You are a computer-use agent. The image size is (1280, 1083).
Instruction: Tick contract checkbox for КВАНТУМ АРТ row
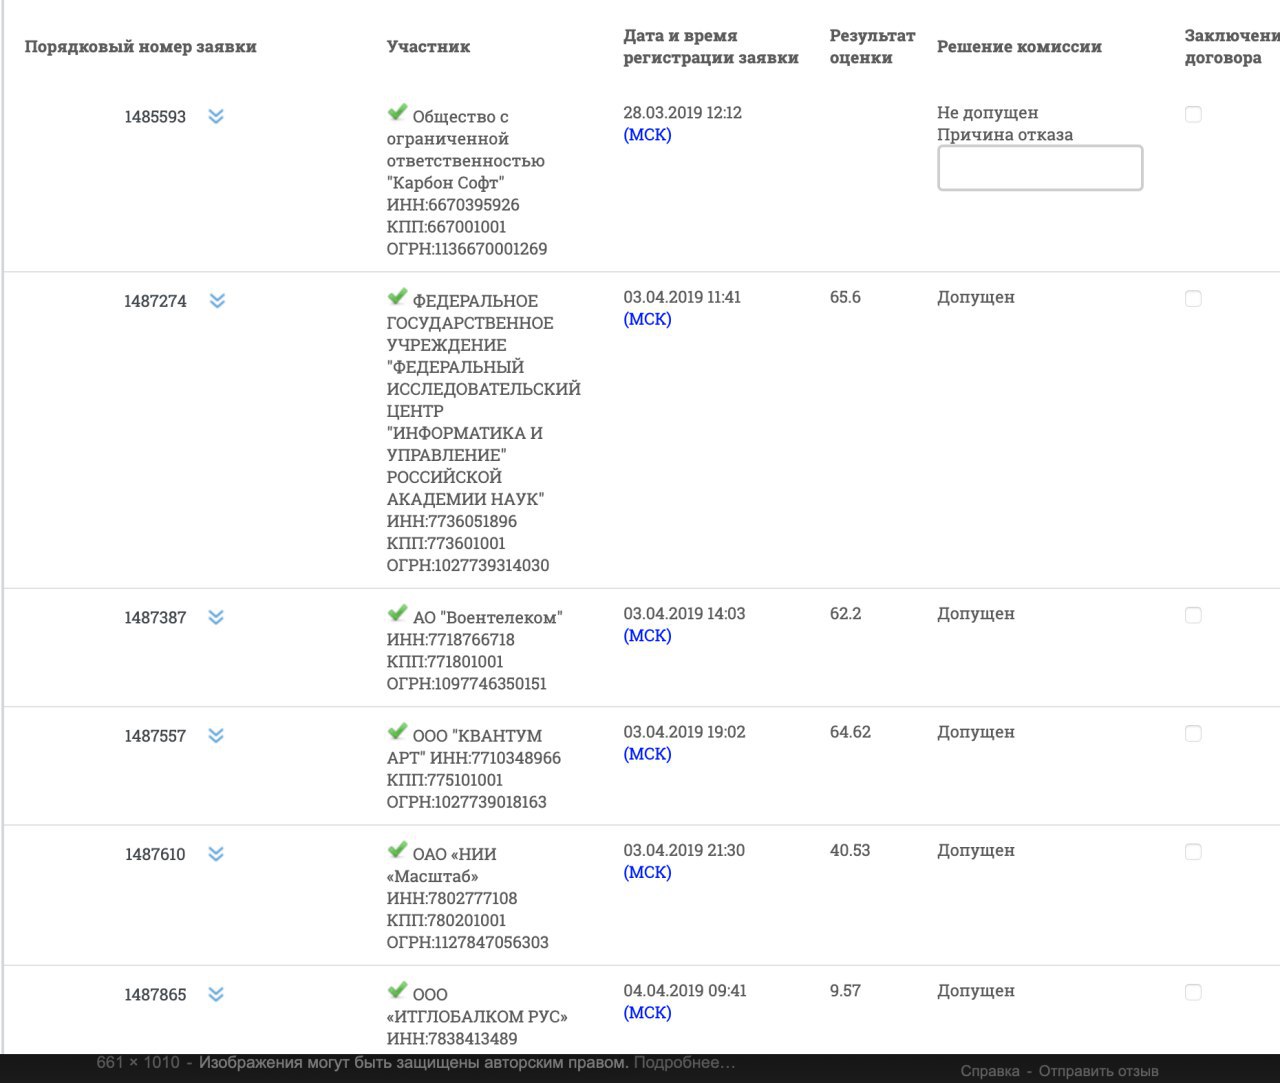(x=1193, y=733)
